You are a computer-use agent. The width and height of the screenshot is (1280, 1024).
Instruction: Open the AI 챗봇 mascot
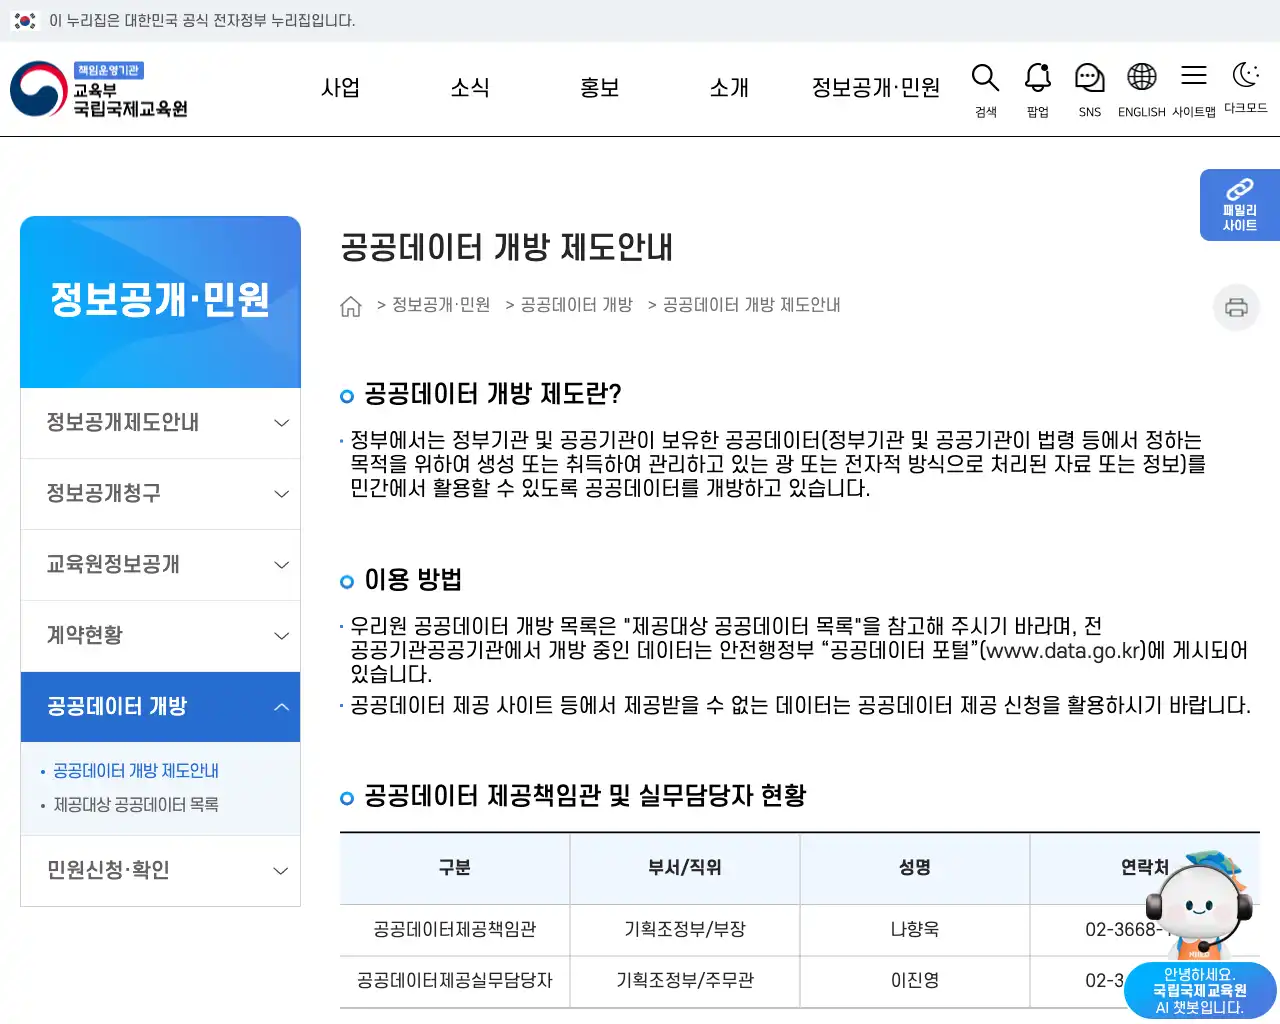1200,935
